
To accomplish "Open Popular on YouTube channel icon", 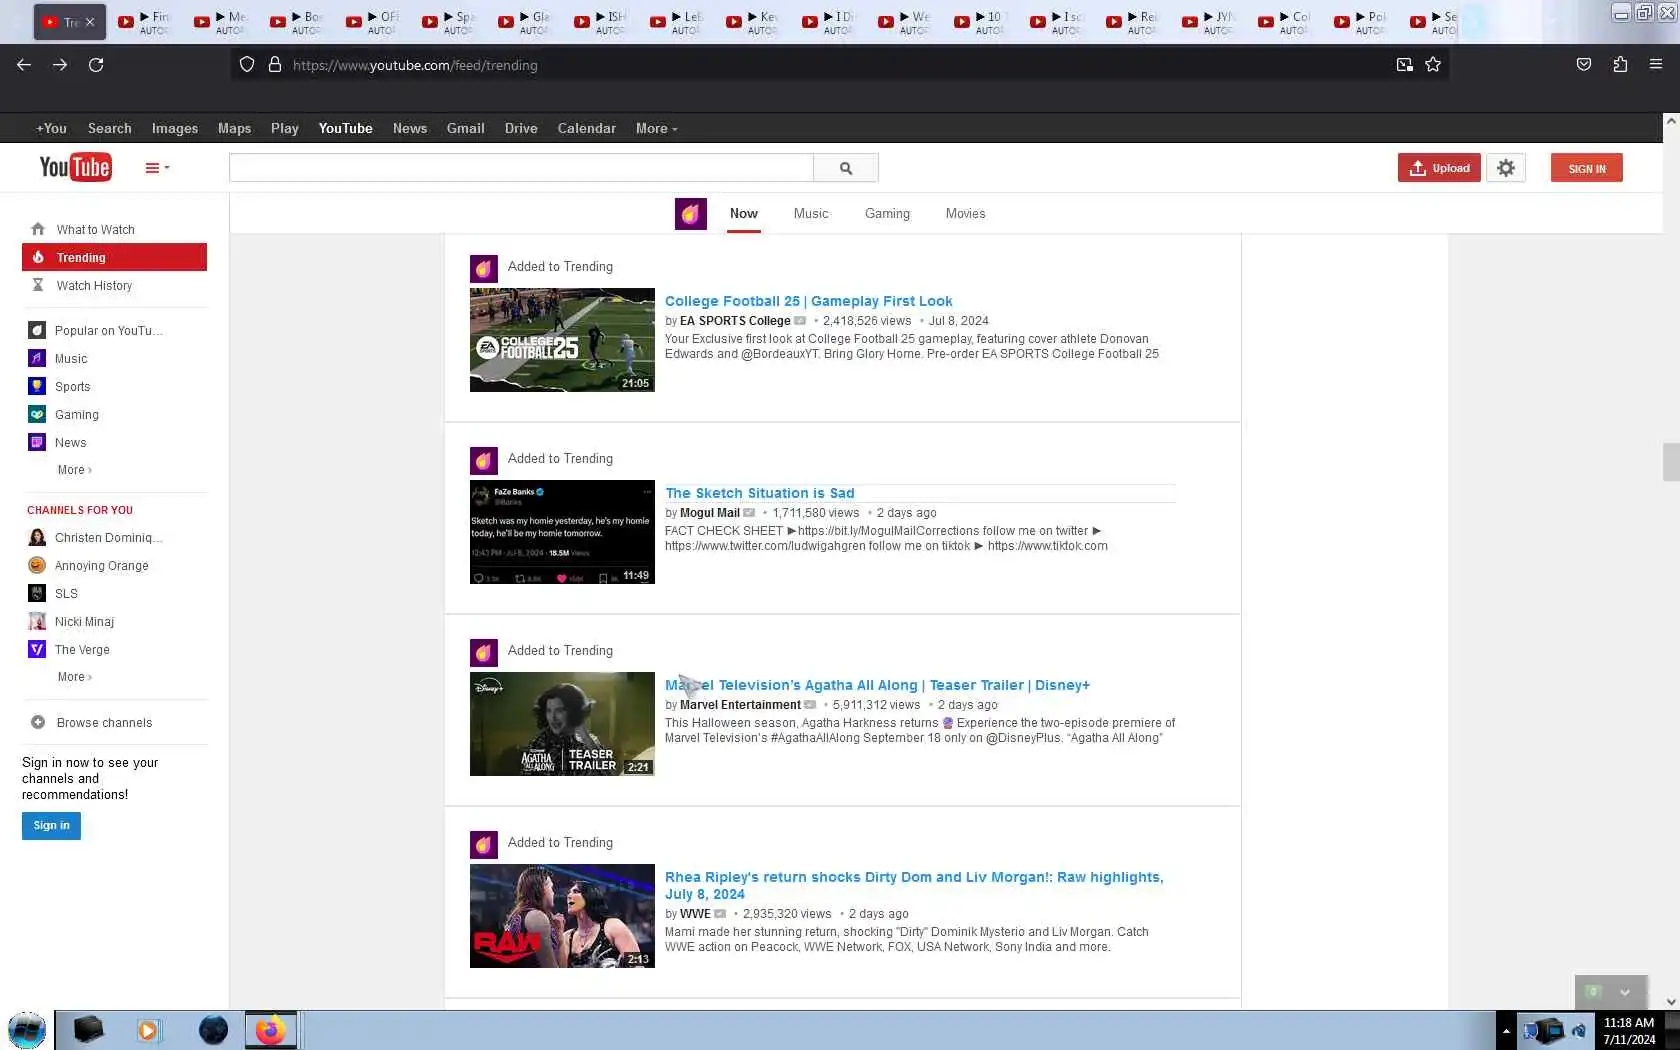I will (37, 330).
